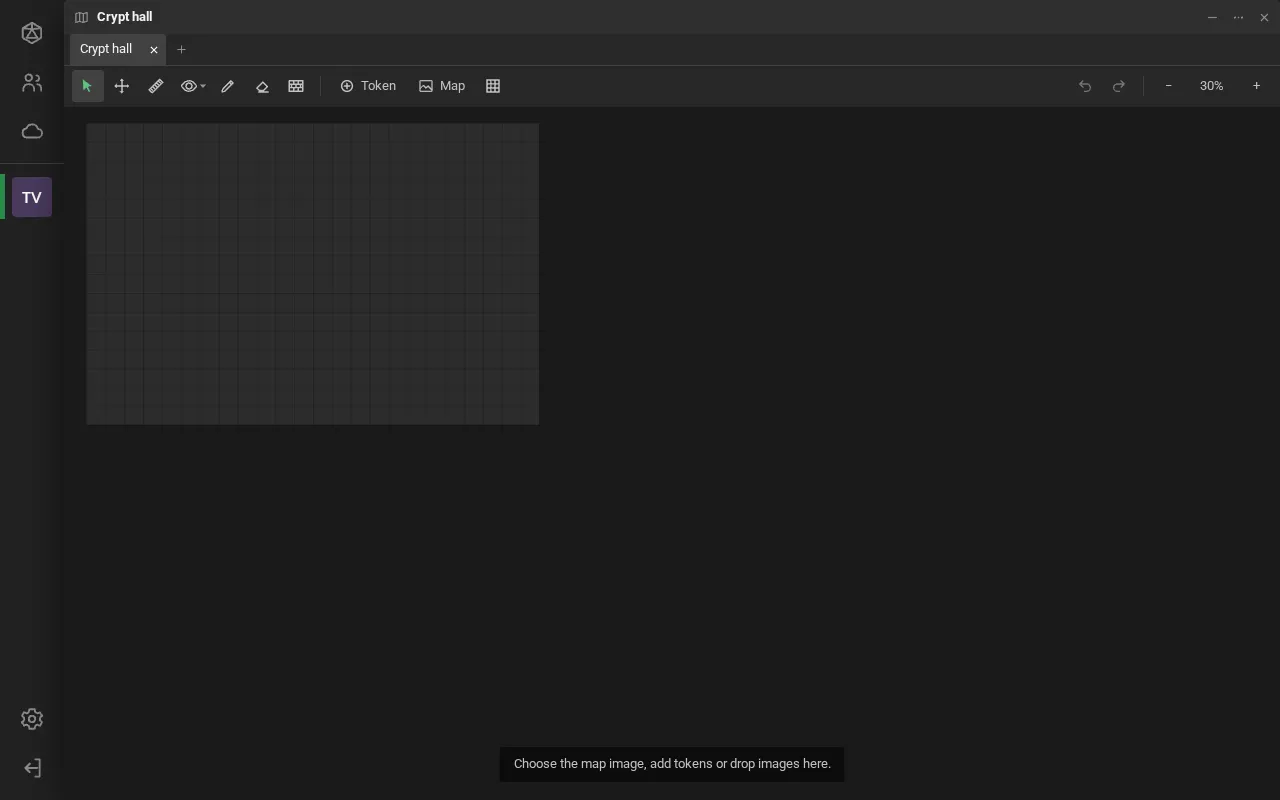Open settings gear in sidebar
The width and height of the screenshot is (1280, 800).
pyautogui.click(x=32, y=719)
